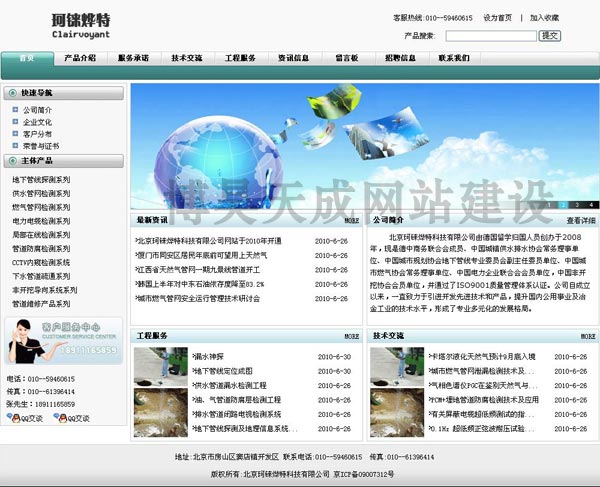Screen dimensions: 600x487
Task: Open 下水管道疏通系列 product category
Action: (x=41, y=276)
